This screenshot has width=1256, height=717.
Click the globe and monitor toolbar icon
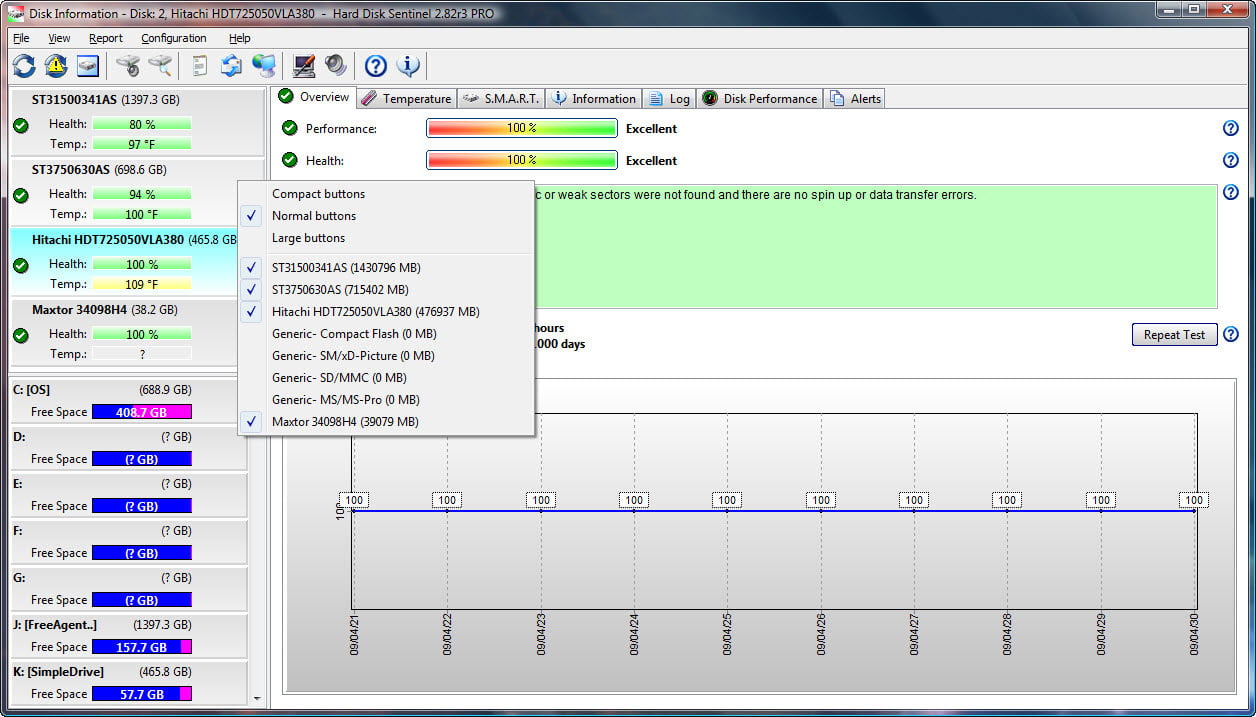coord(264,66)
